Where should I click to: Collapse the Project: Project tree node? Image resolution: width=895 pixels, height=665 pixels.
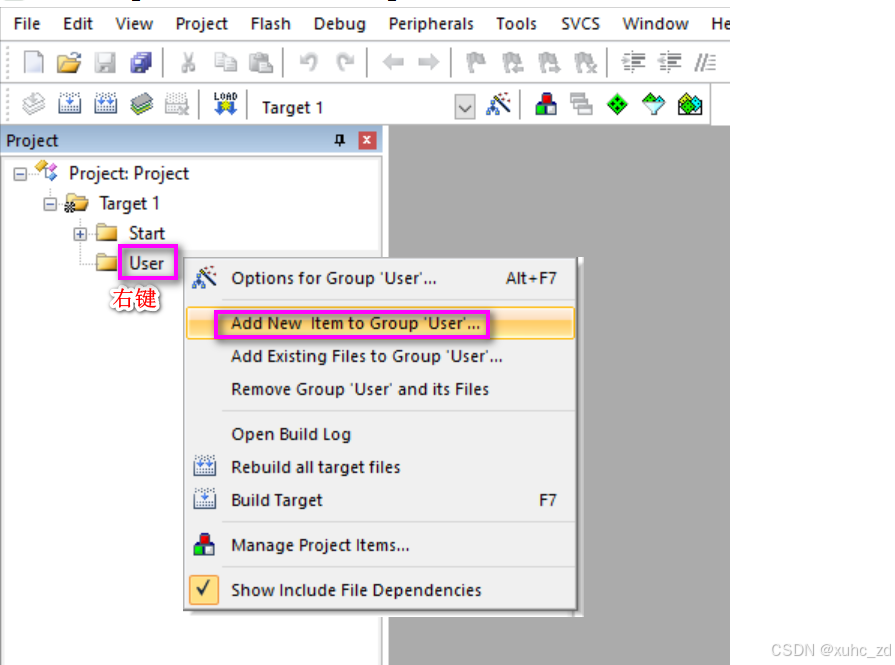pyautogui.click(x=20, y=174)
